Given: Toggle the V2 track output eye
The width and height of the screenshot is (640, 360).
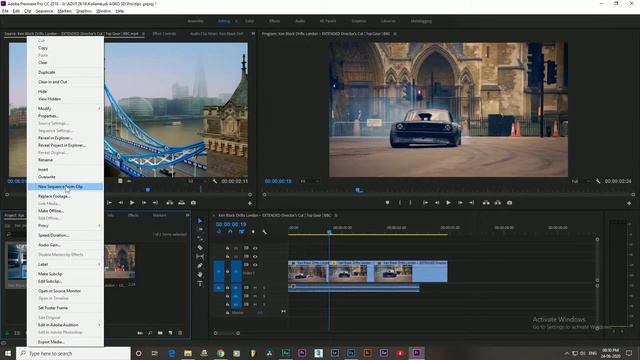Looking at the screenshot, I should 255,257.
